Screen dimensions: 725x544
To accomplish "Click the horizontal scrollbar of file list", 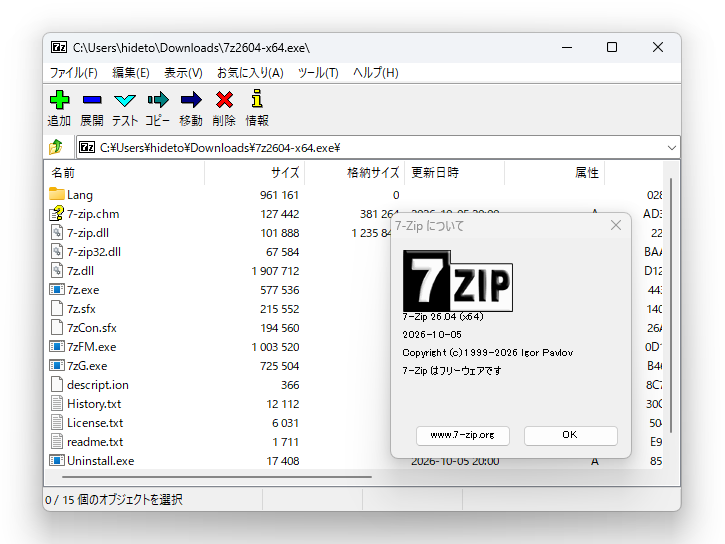I will [216, 477].
